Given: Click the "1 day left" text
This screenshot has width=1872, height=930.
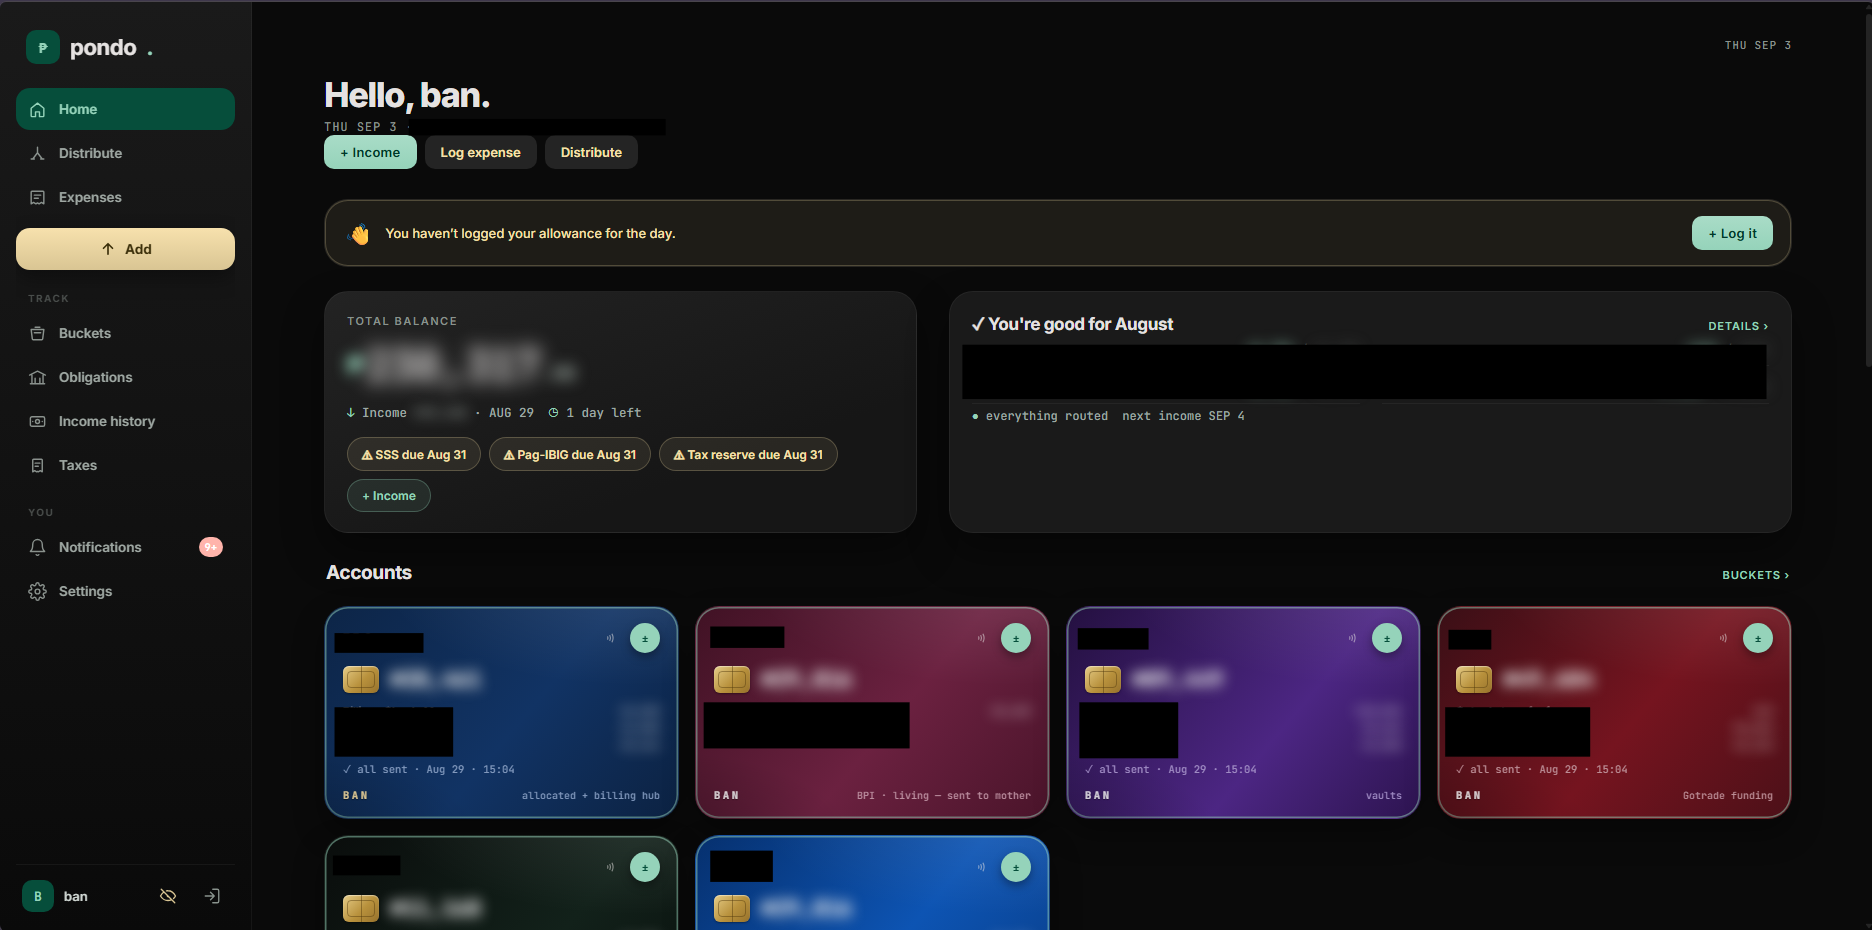Looking at the screenshot, I should 603,412.
